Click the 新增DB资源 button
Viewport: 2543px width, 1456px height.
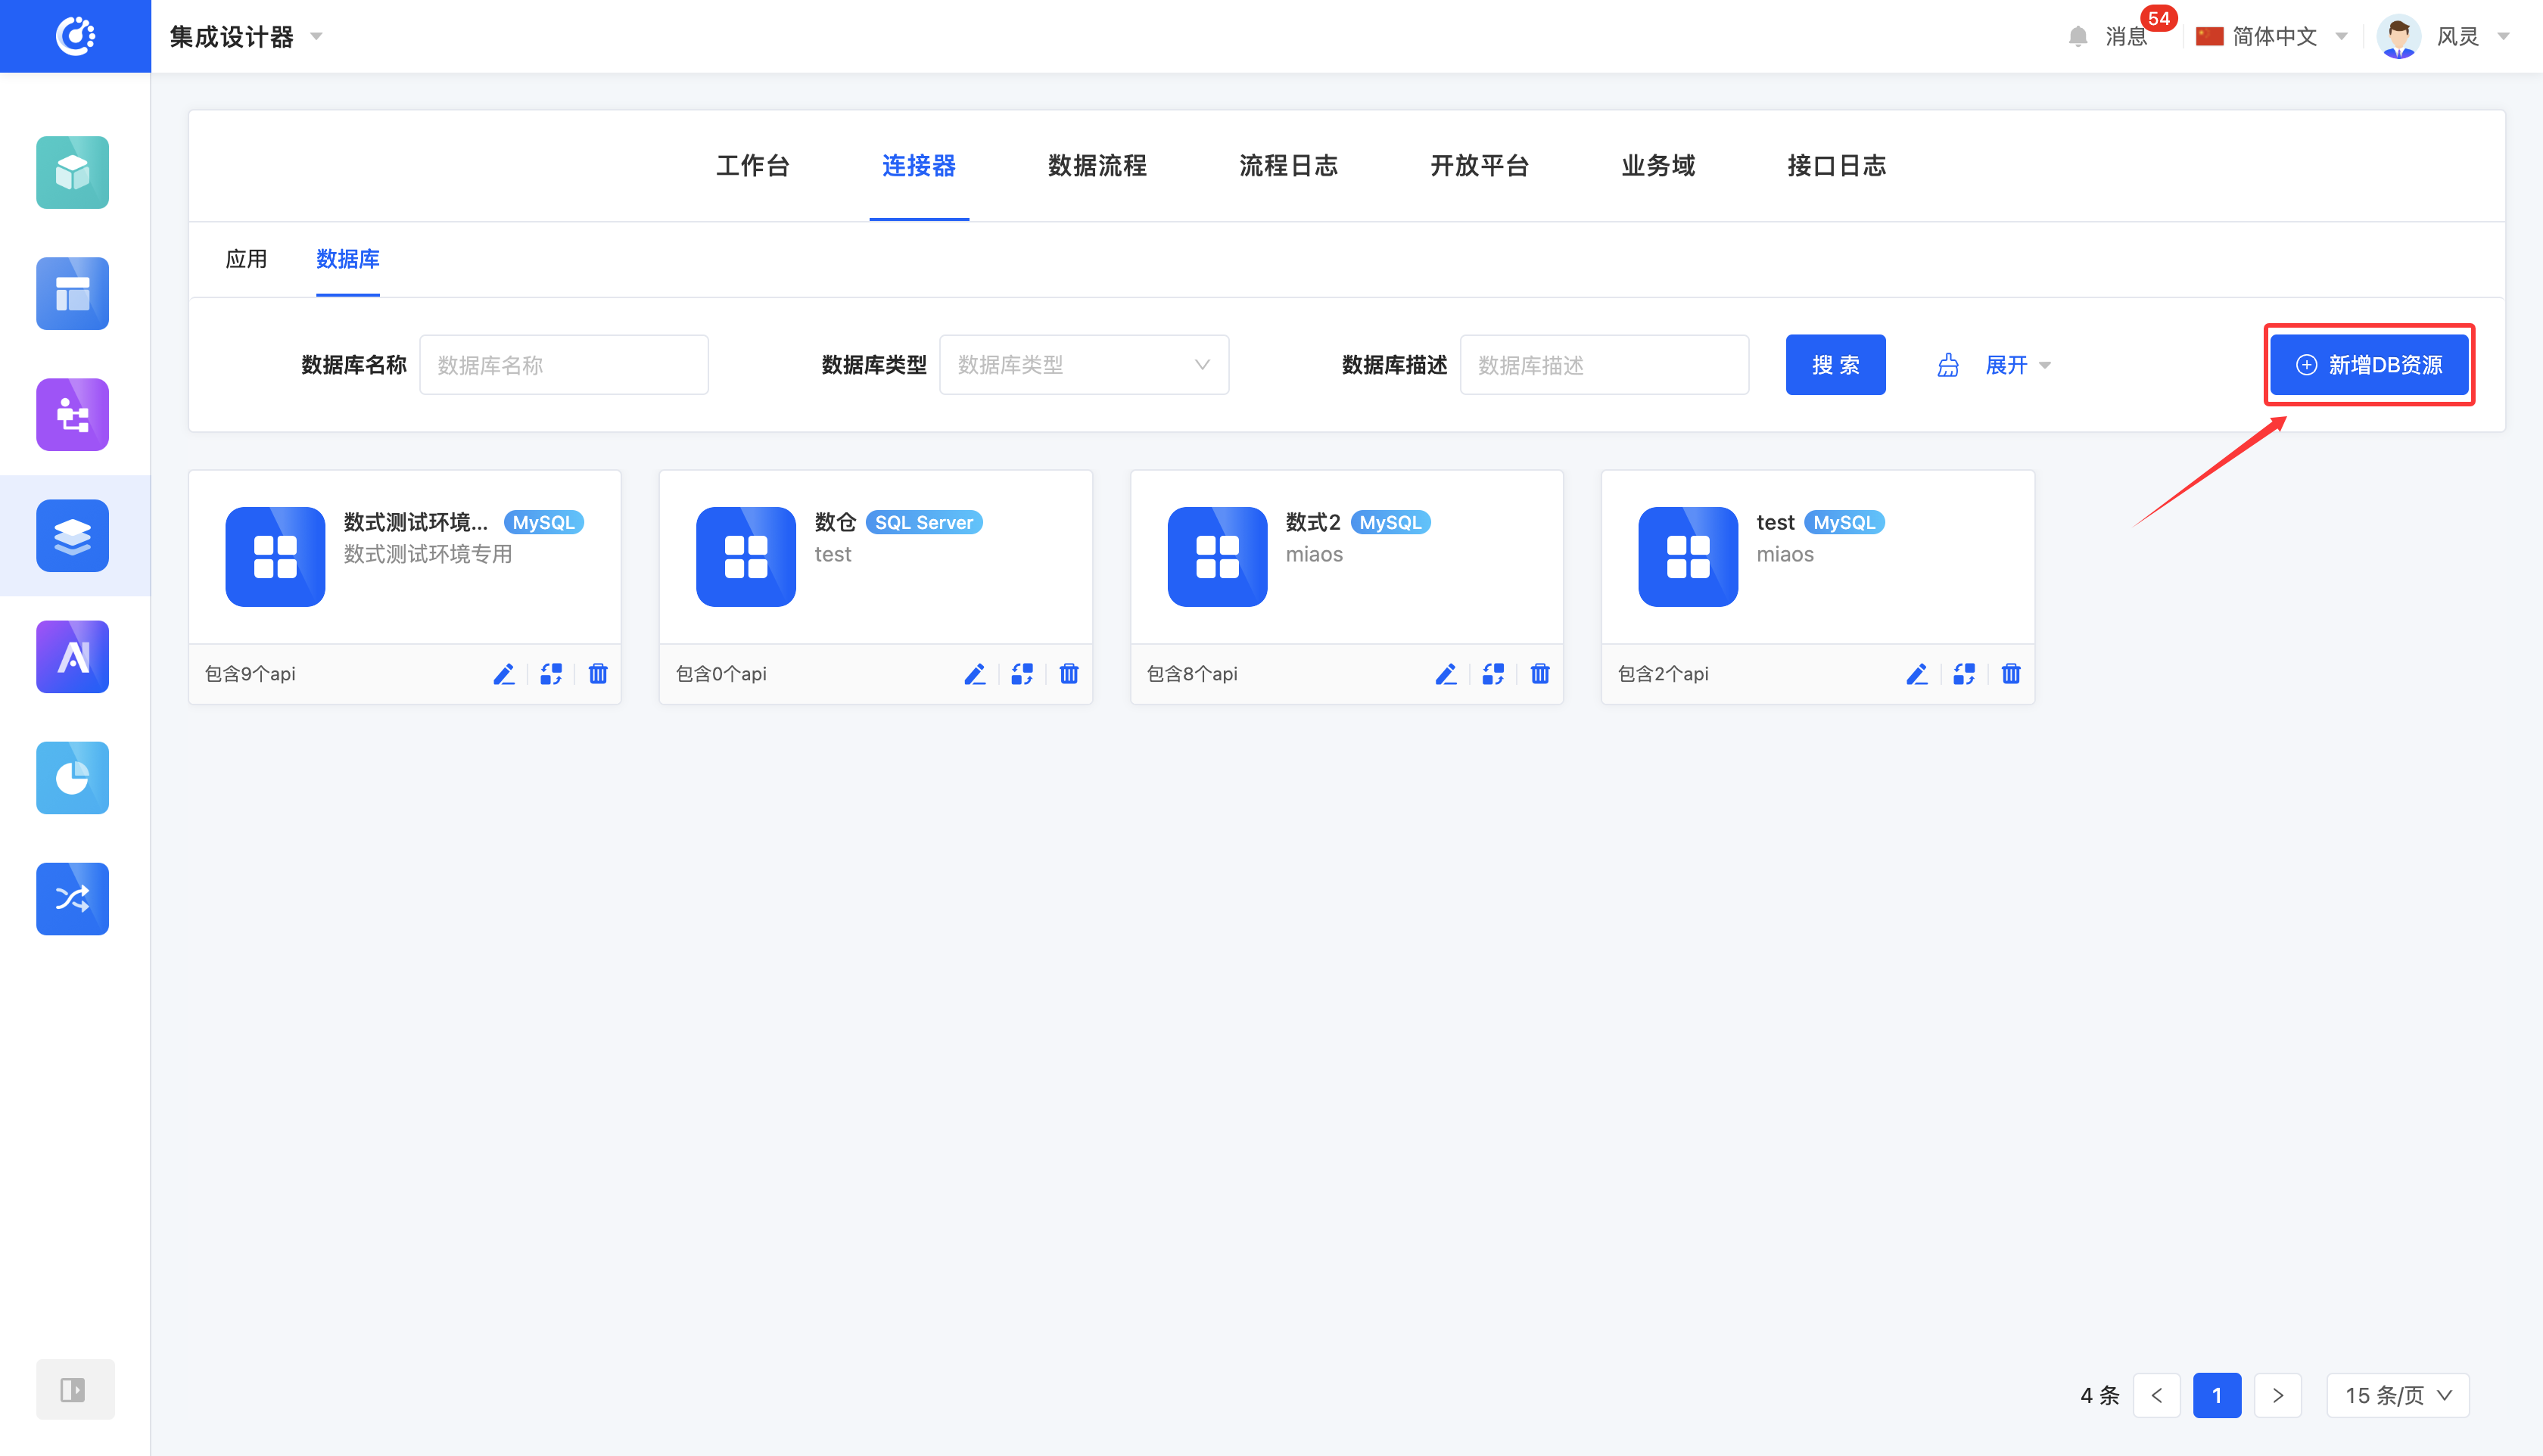(2368, 365)
